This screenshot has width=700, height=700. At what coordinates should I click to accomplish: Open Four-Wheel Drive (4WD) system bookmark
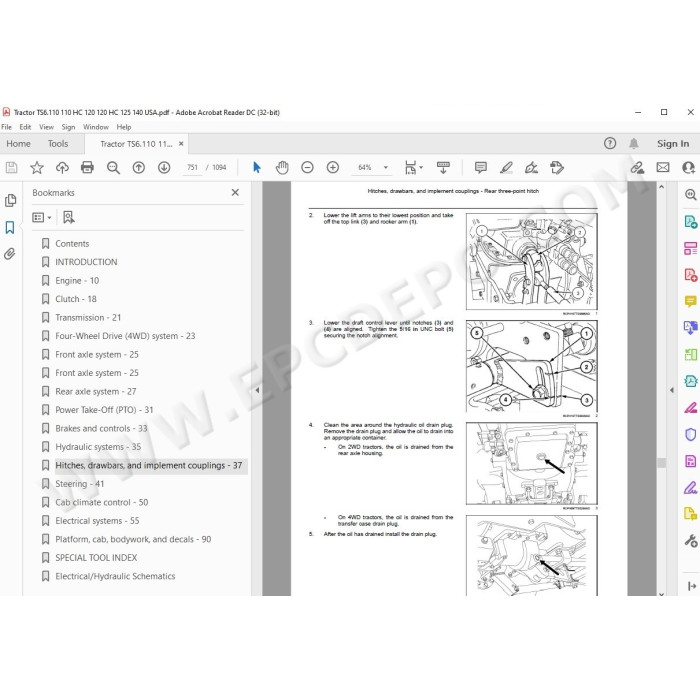click(125, 336)
